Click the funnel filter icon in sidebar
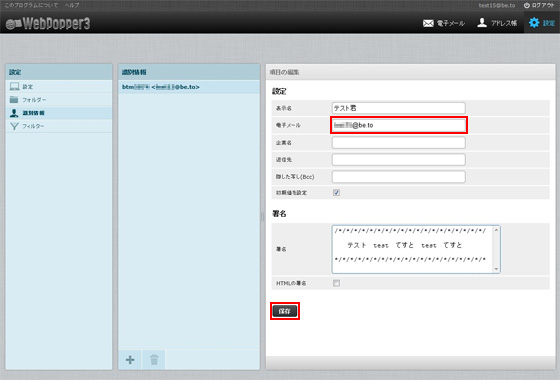This screenshot has height=380, width=560. coord(14,126)
